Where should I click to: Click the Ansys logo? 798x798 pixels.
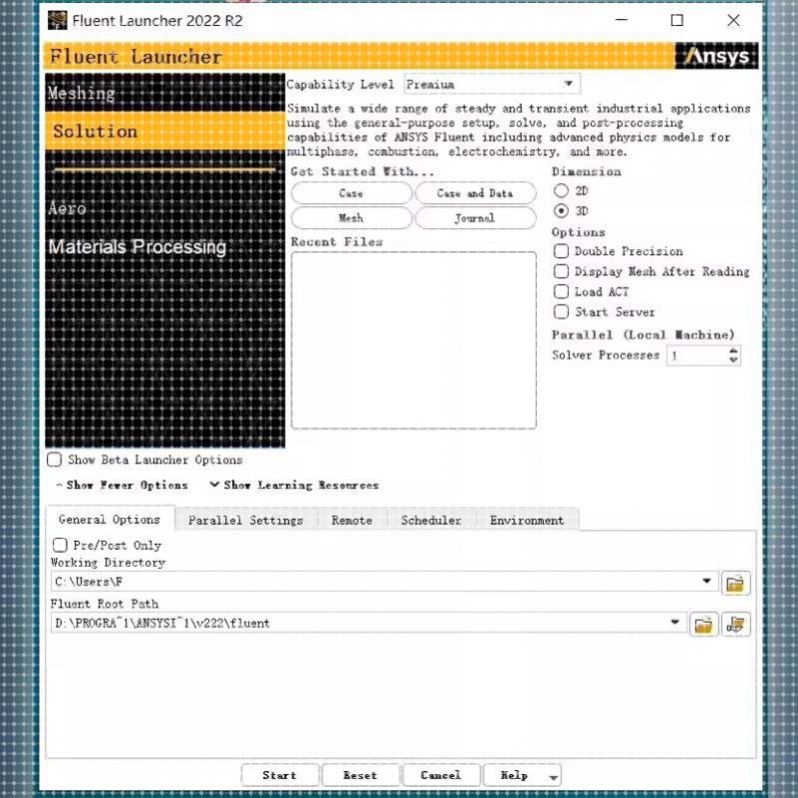(x=717, y=56)
